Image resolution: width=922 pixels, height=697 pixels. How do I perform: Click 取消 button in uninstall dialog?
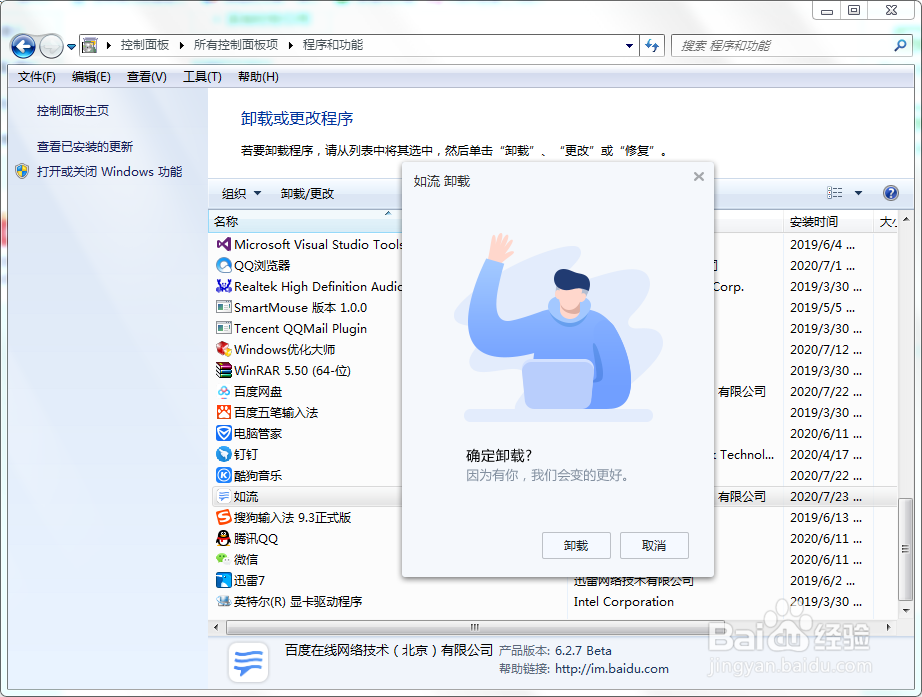point(654,546)
